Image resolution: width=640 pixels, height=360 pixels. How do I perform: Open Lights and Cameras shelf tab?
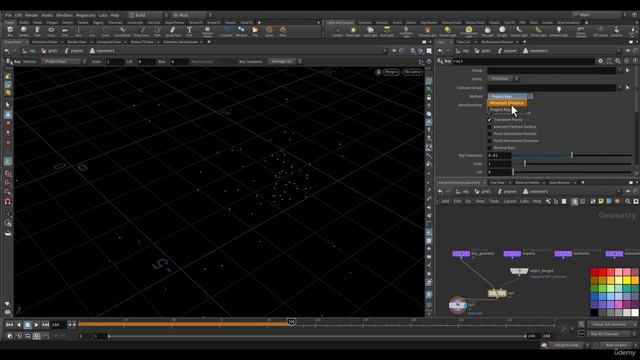pyautogui.click(x=340, y=22)
